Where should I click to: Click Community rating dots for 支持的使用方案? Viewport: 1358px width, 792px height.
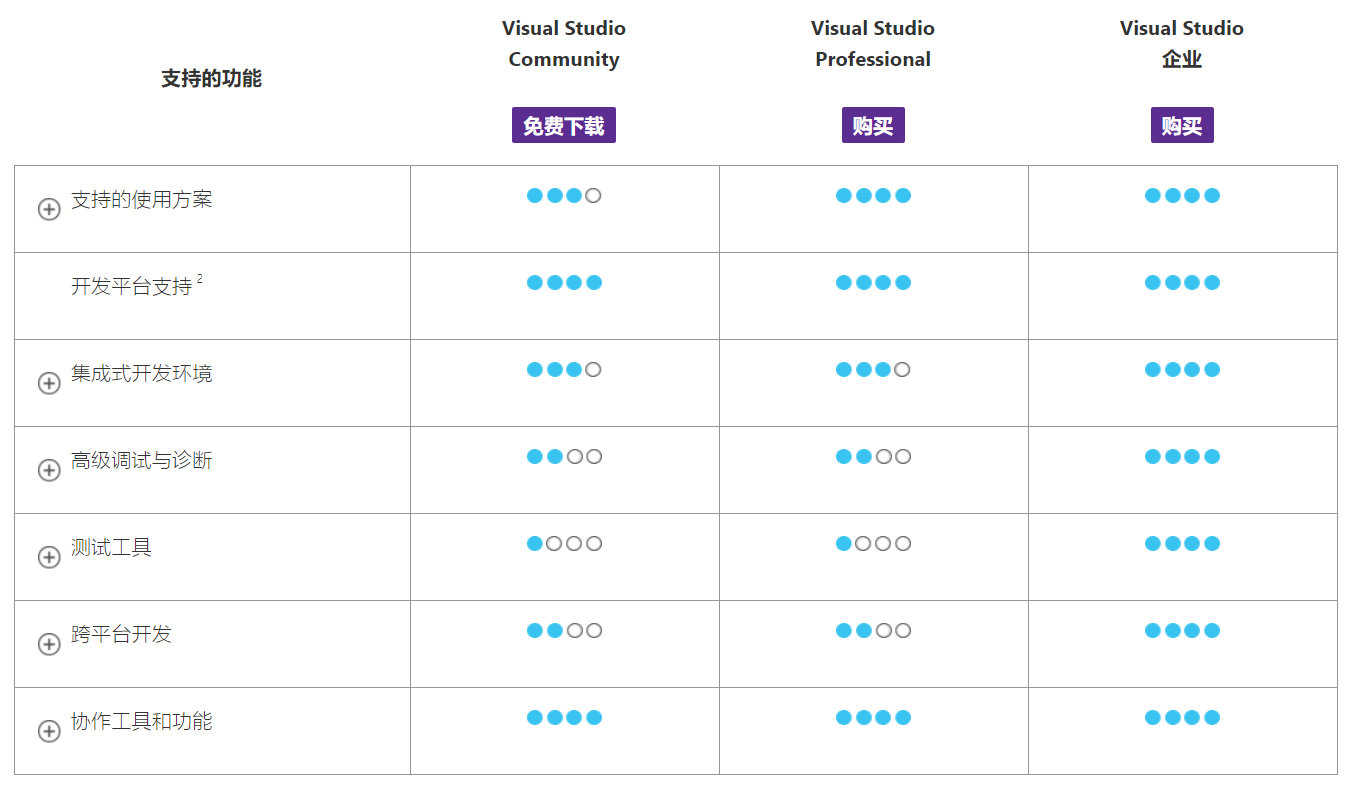coord(564,196)
